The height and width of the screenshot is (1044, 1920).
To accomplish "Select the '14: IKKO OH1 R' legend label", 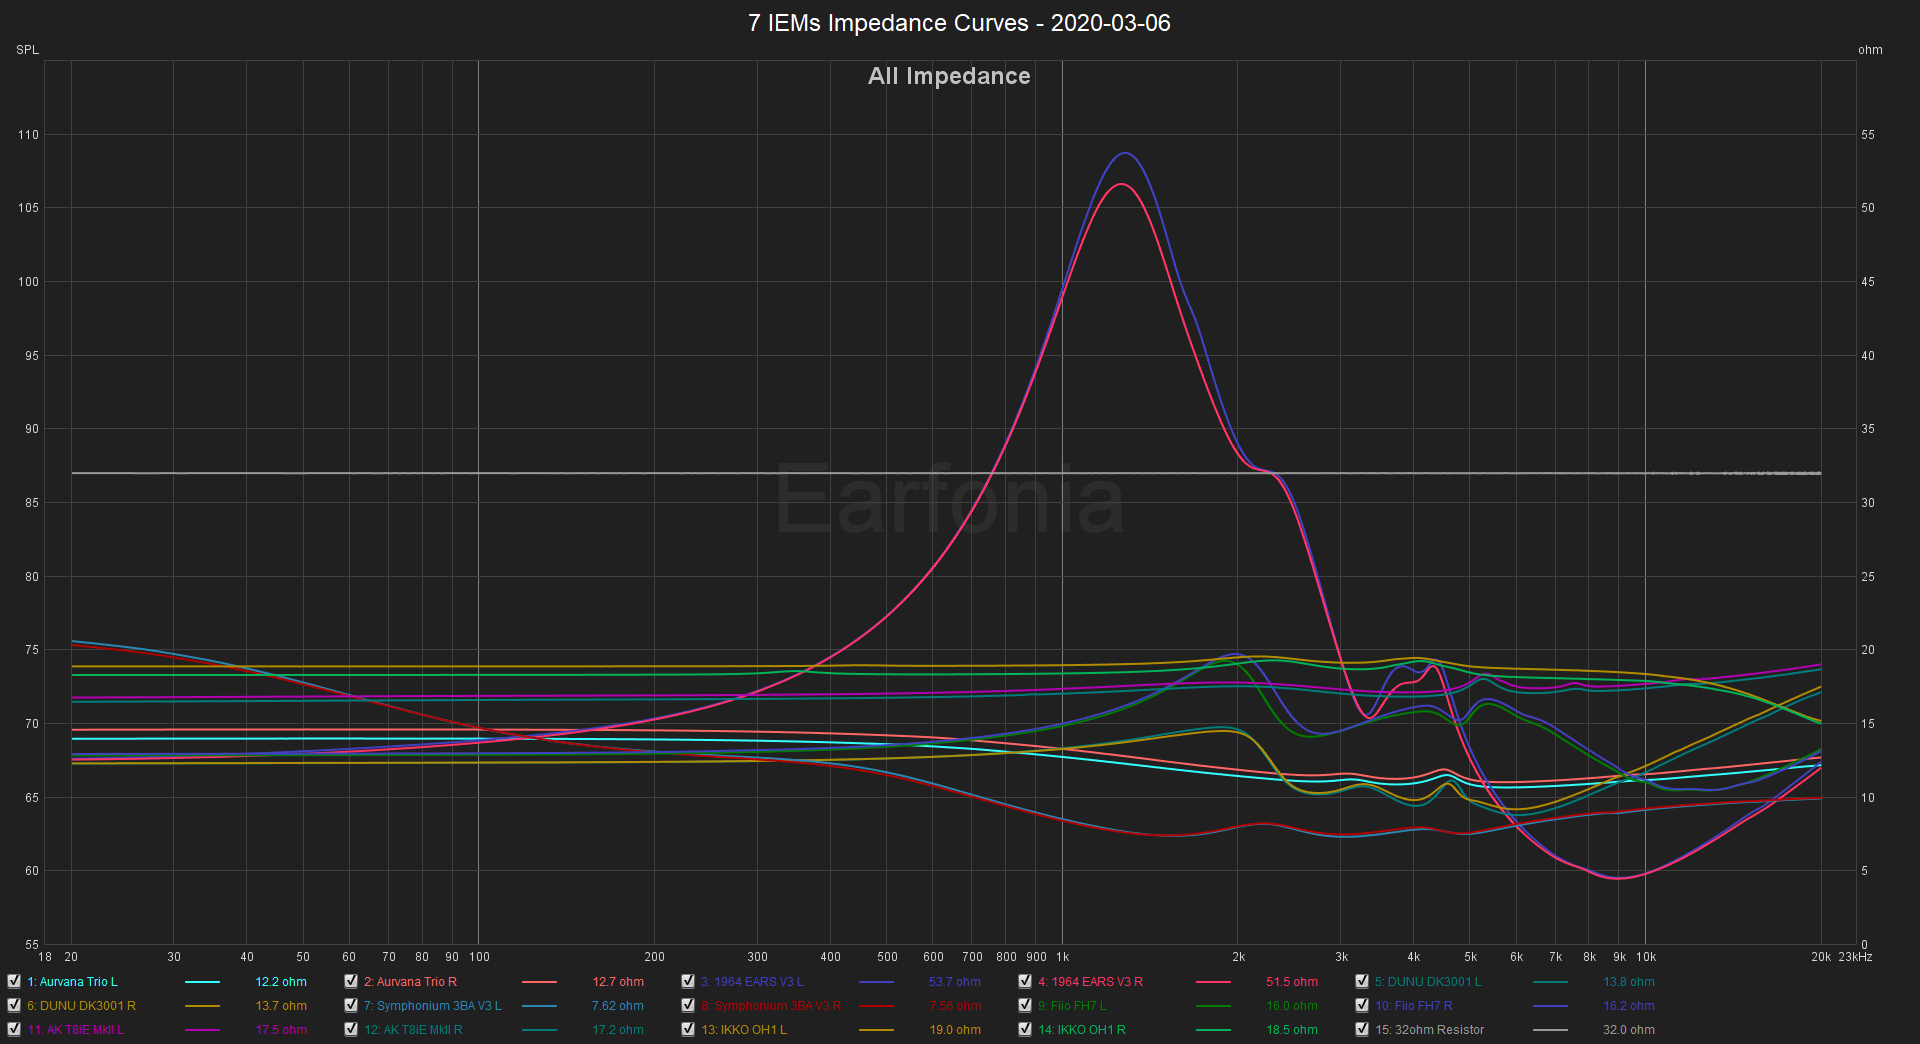I will click(1082, 1030).
